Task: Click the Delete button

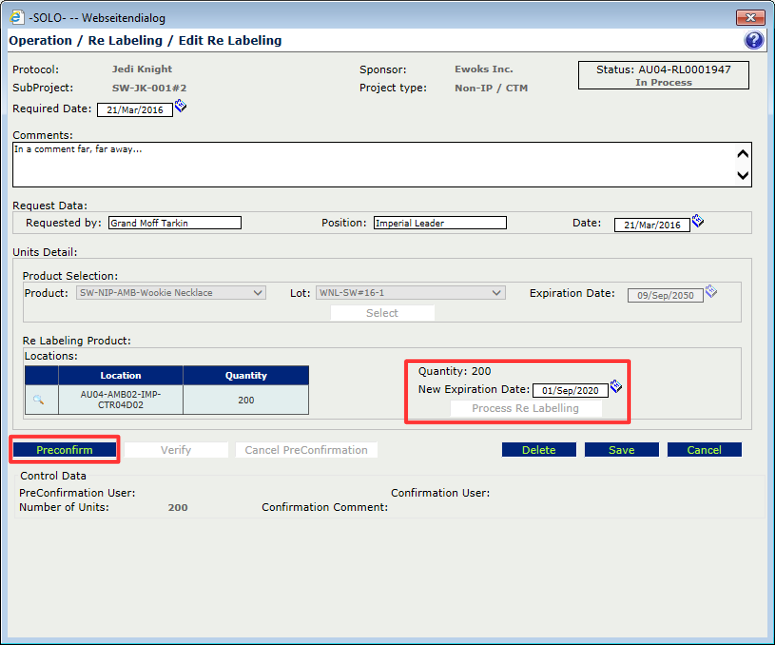Action: [x=539, y=450]
